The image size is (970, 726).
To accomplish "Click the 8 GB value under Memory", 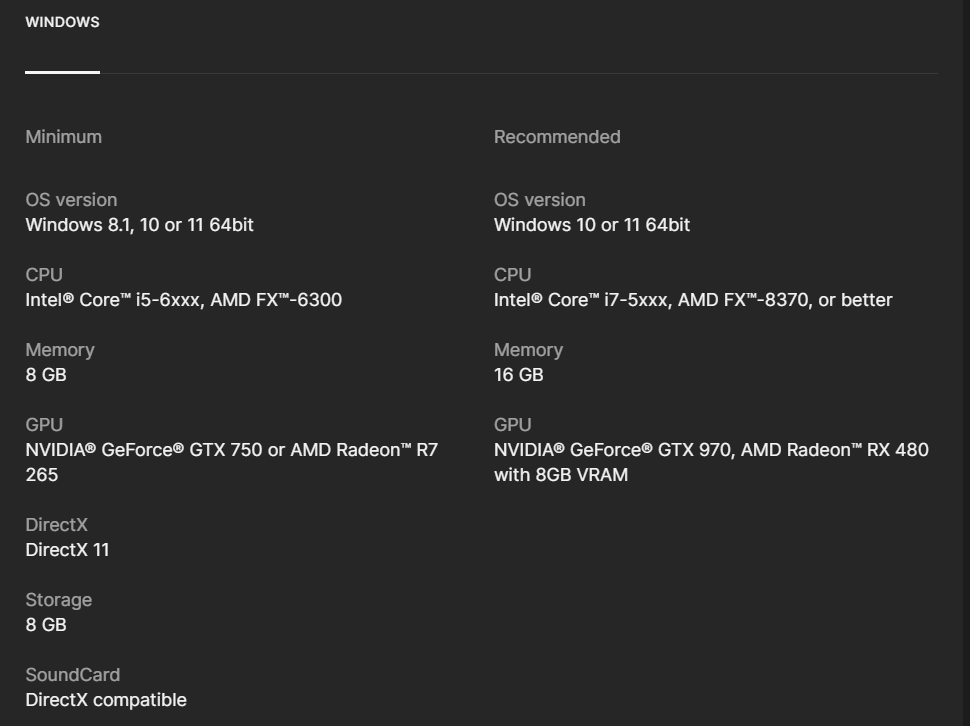I will (46, 375).
